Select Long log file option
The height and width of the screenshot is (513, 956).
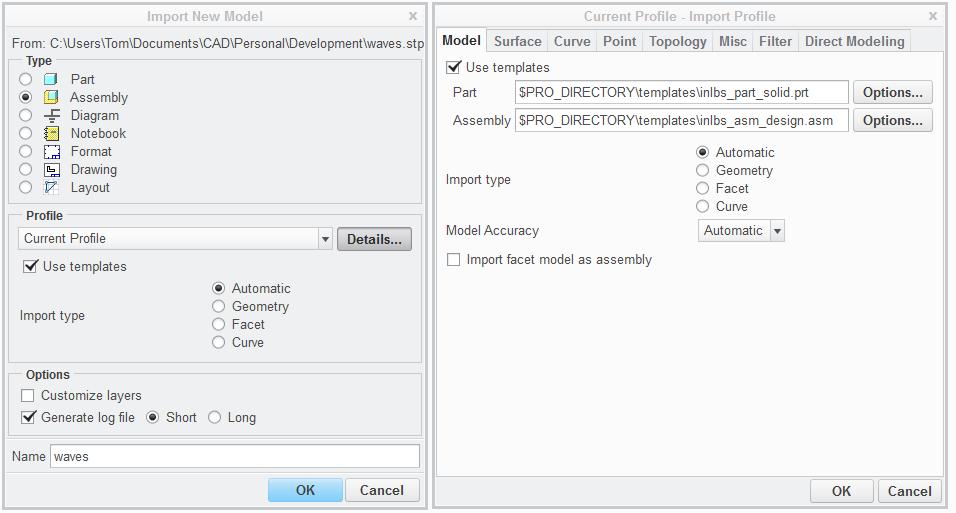(215, 418)
